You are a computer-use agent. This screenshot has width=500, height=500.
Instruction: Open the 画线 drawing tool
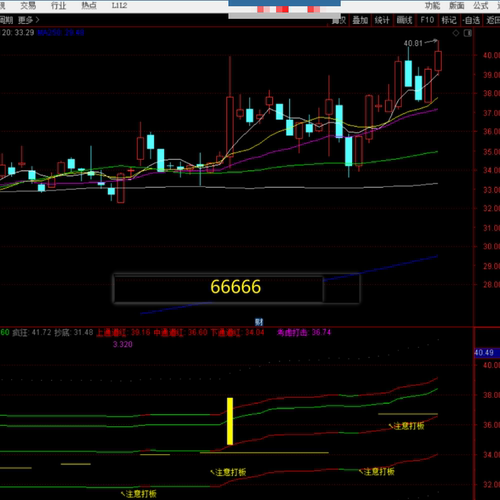404,20
